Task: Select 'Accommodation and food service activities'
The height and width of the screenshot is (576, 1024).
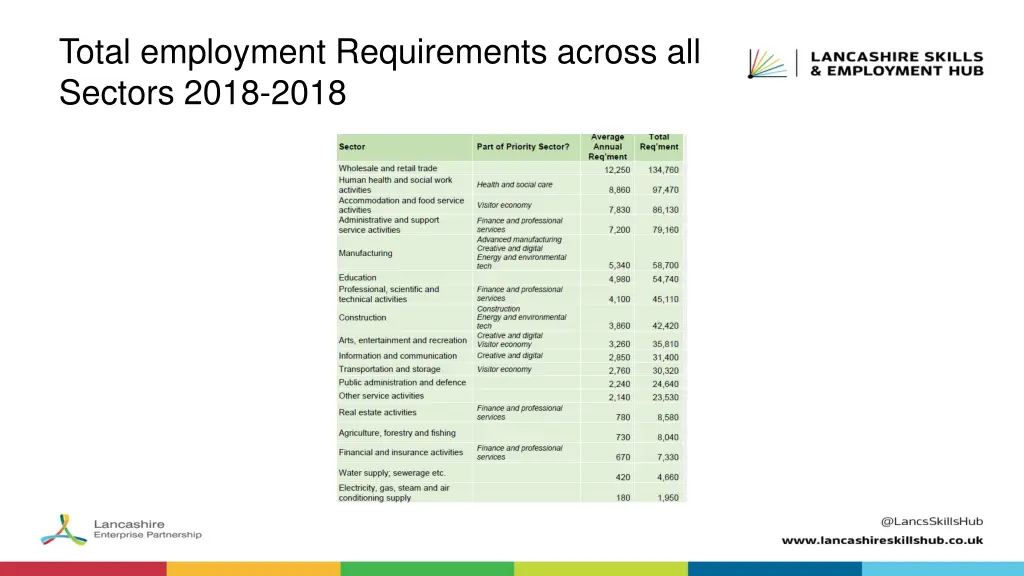Action: point(401,205)
